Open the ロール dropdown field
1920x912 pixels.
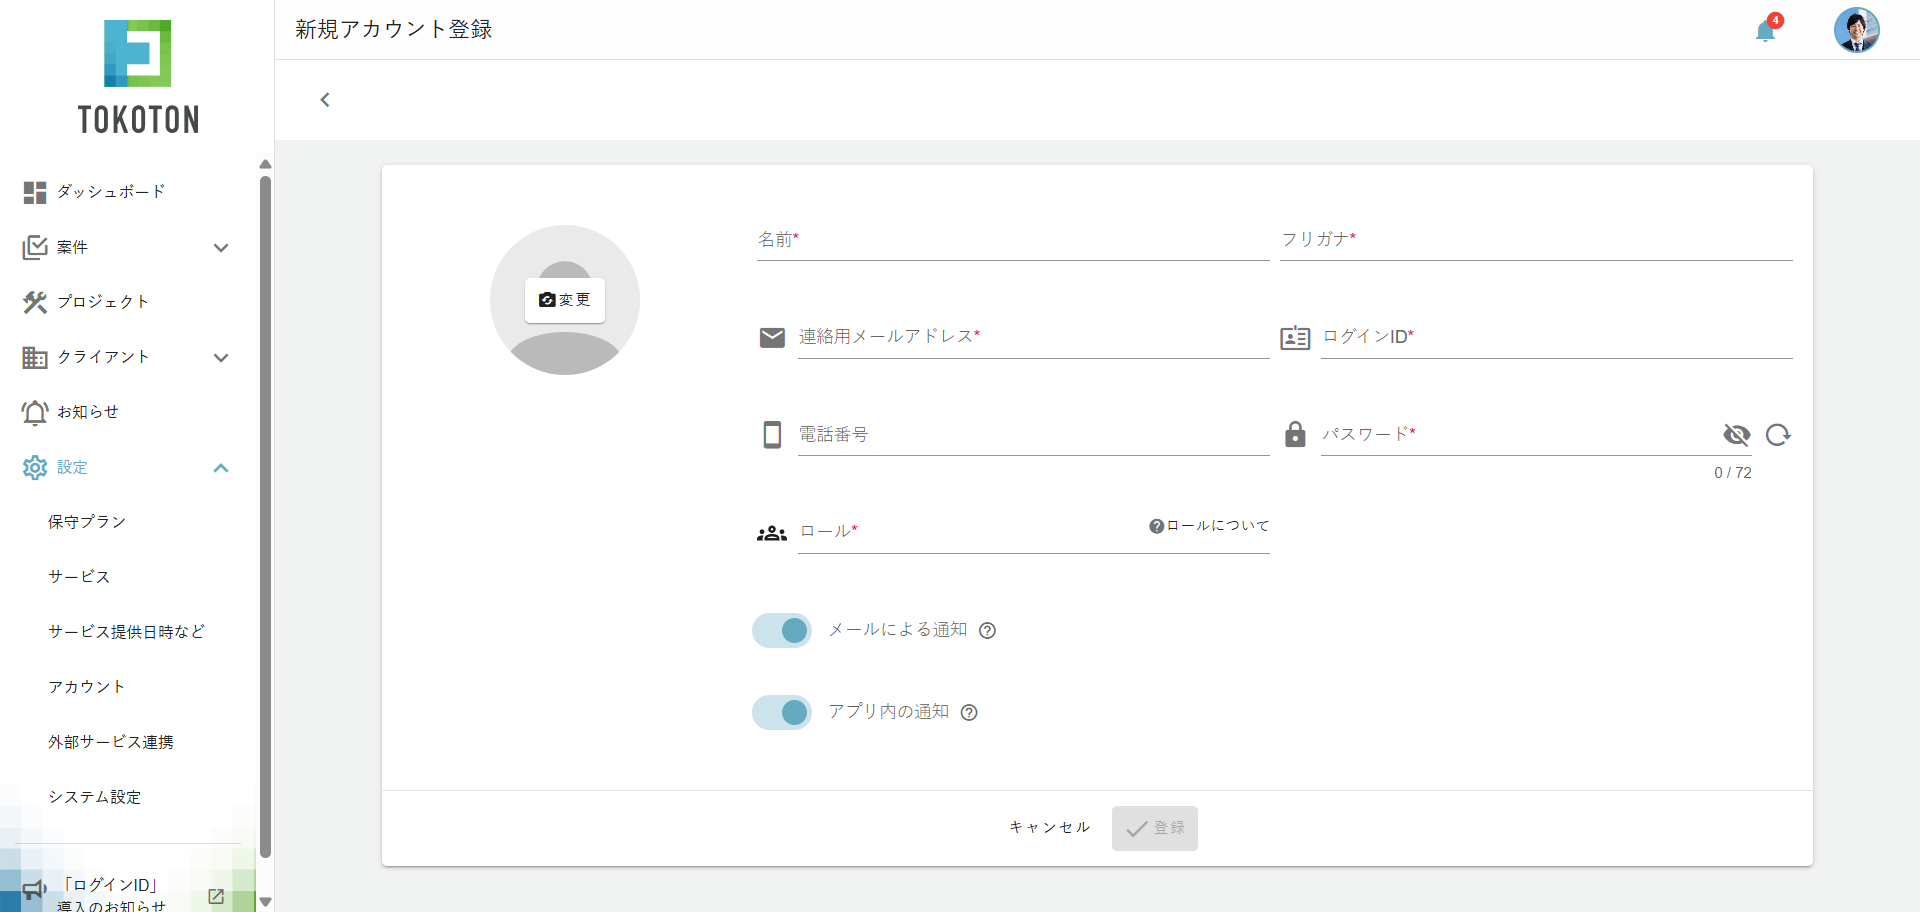pyautogui.click(x=1034, y=532)
